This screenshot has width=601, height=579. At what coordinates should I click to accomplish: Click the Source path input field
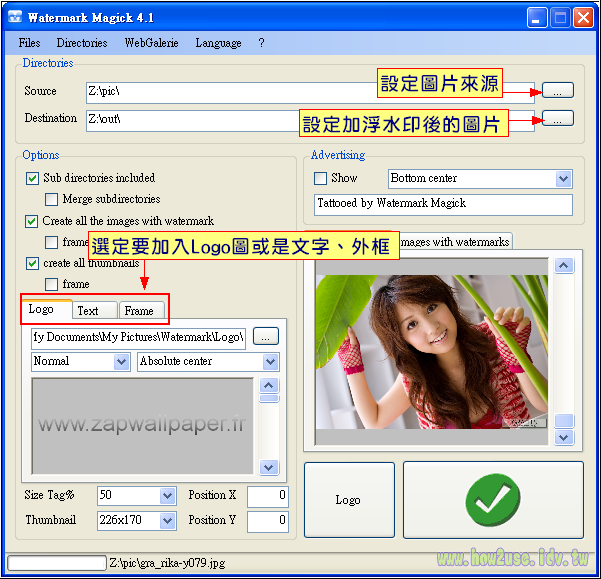point(310,92)
